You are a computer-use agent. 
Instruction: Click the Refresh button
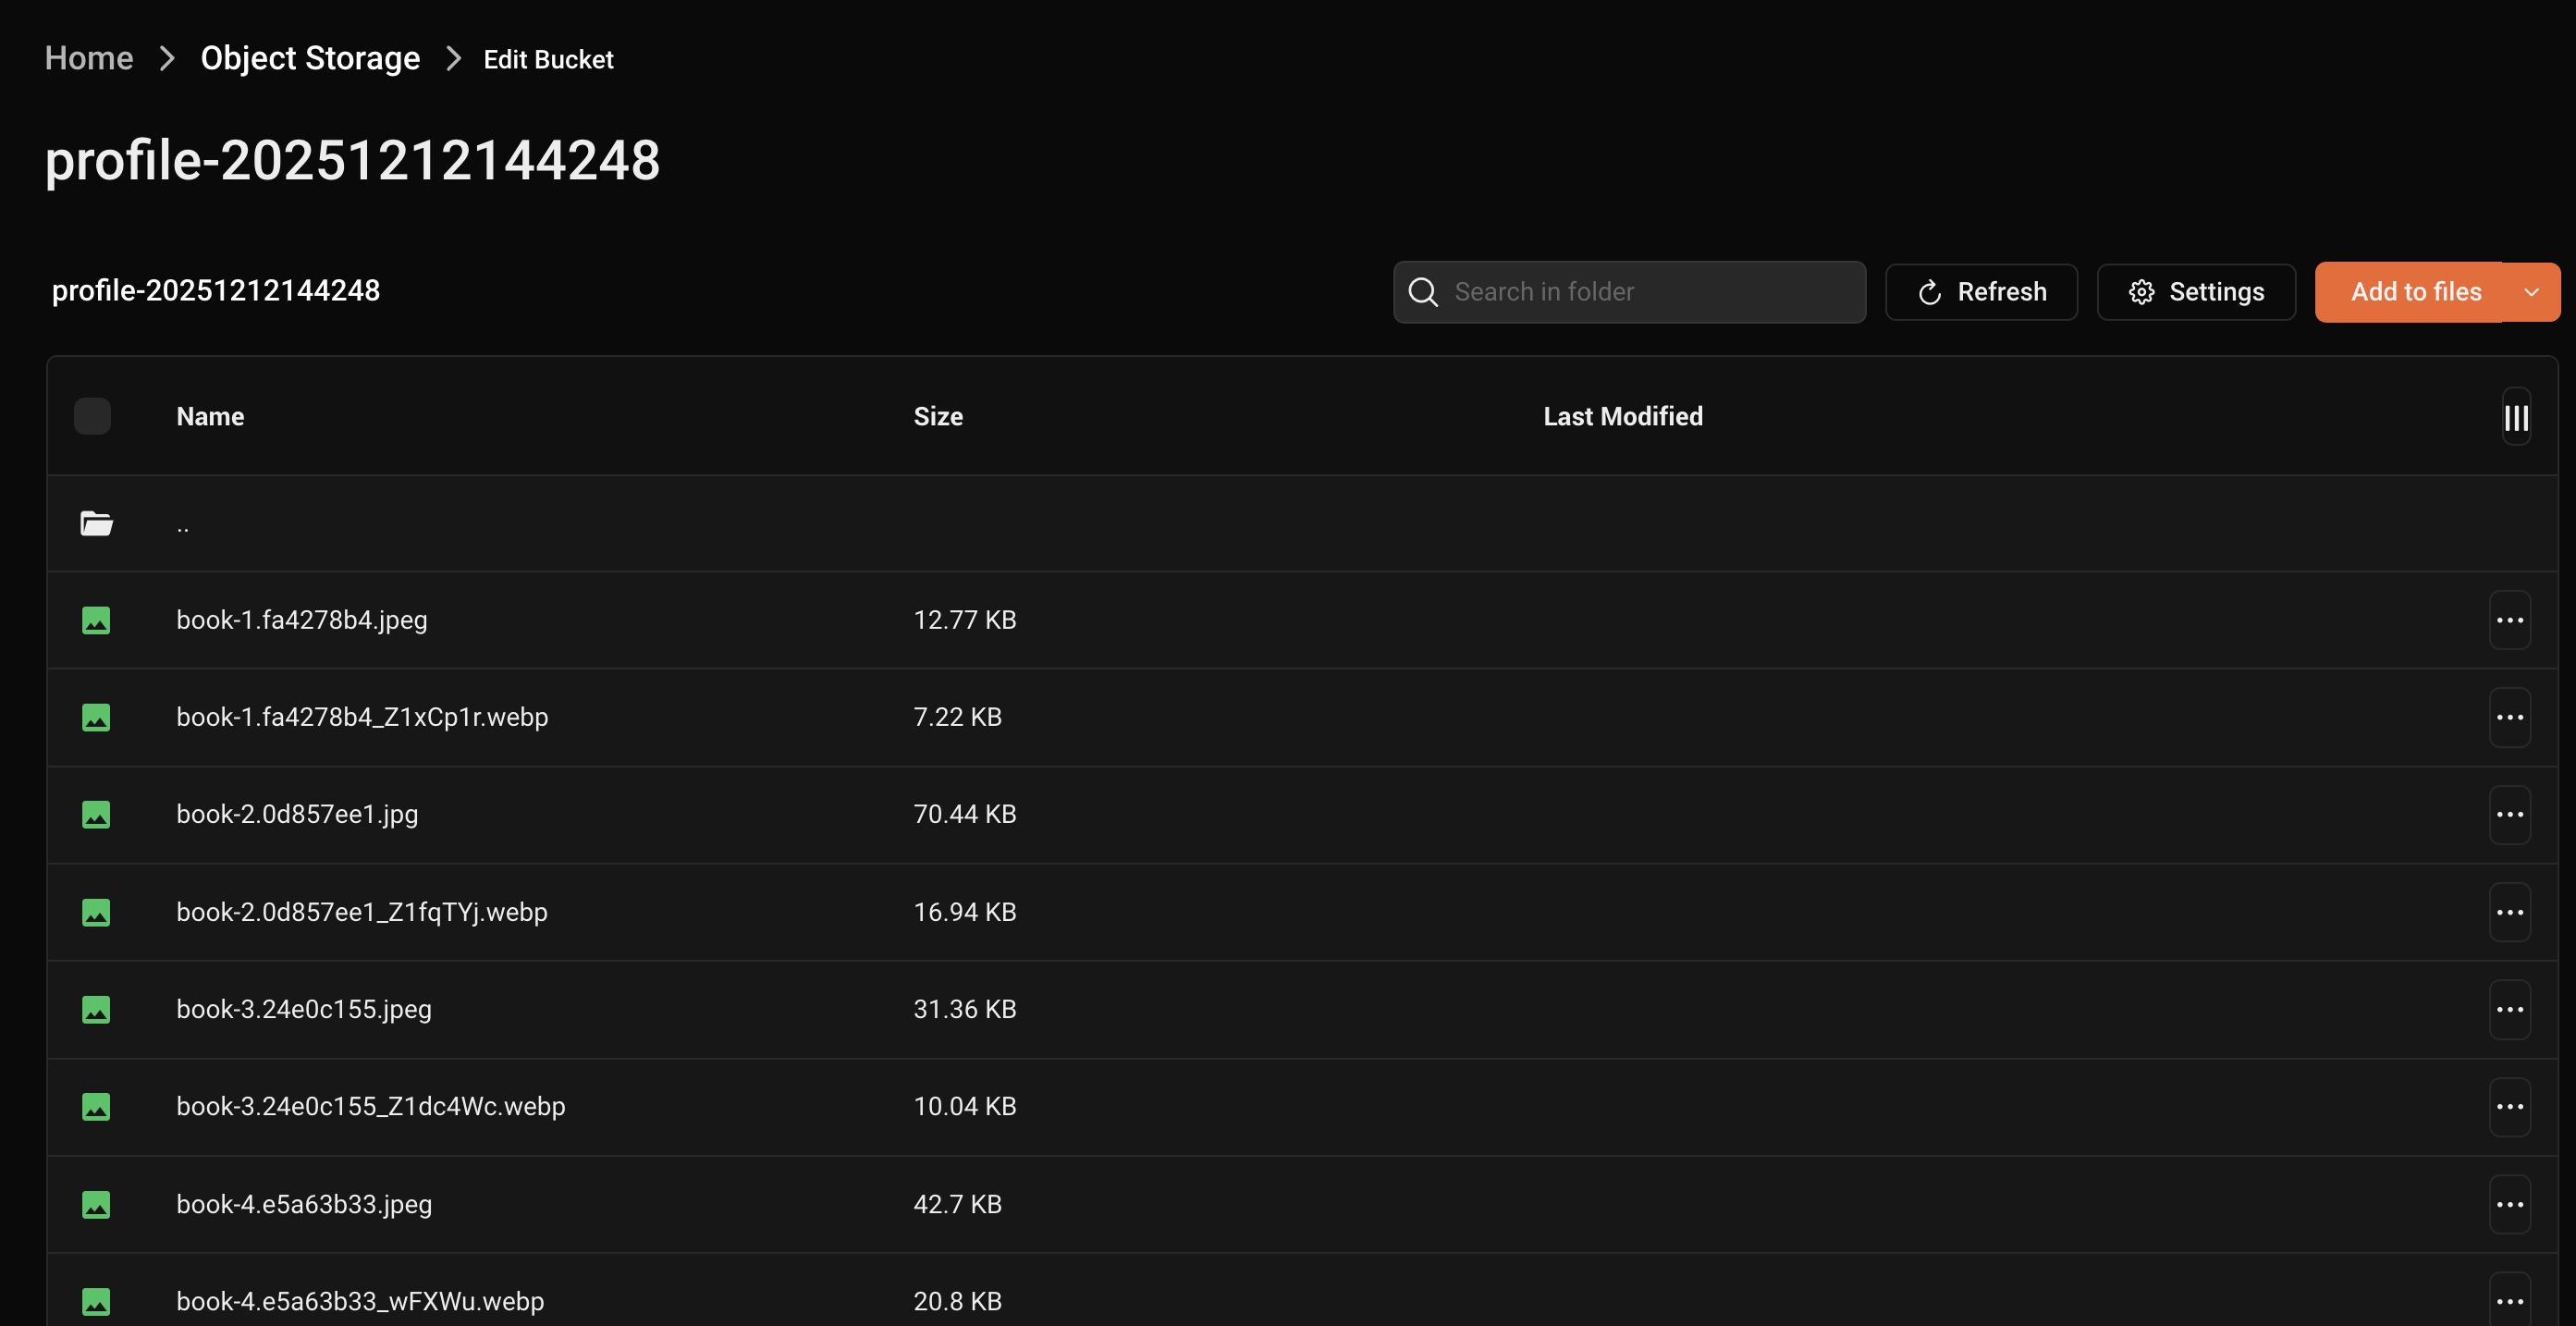(x=1980, y=292)
